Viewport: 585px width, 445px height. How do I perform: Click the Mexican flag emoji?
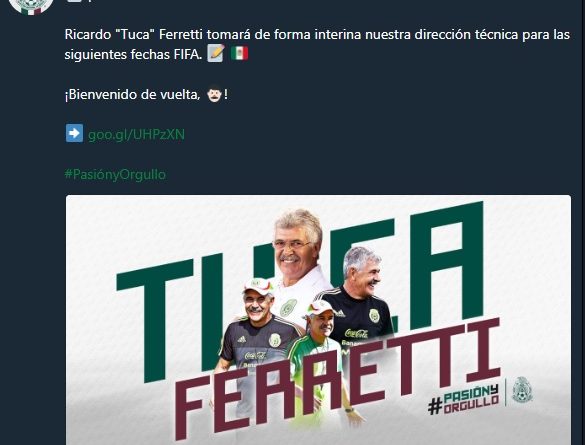(239, 54)
